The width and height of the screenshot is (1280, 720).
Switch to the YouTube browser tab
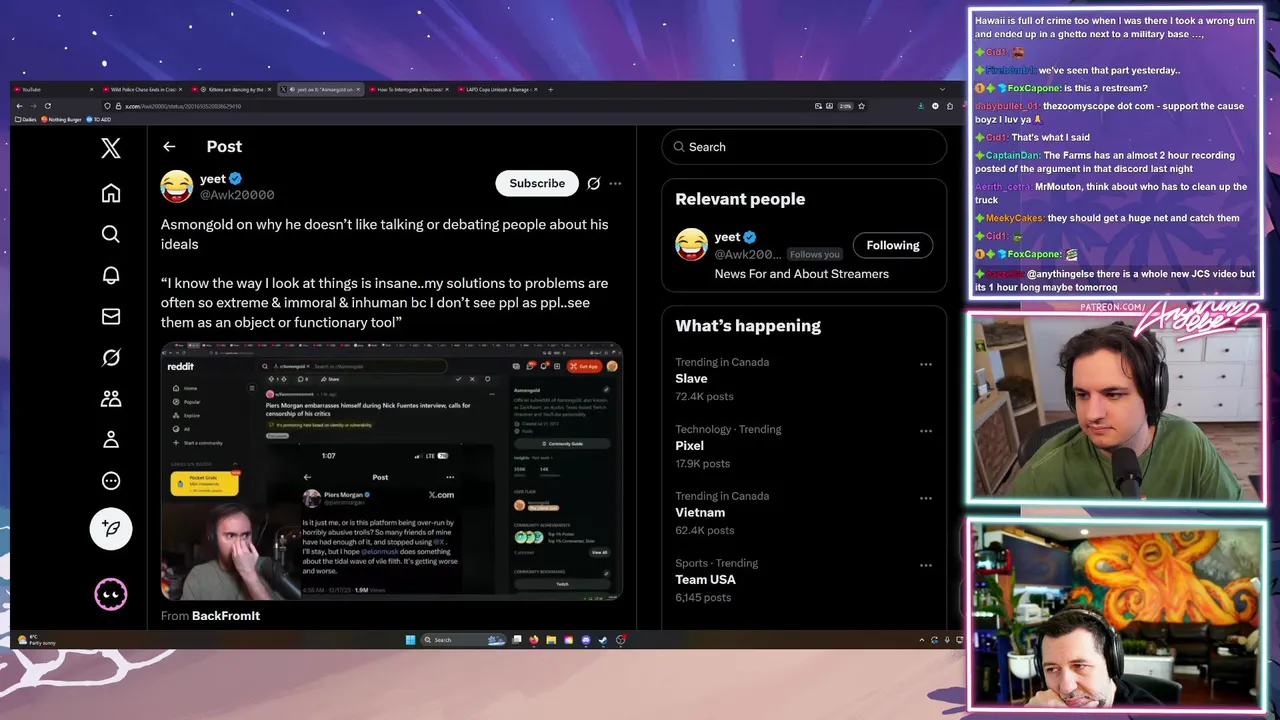point(55,90)
